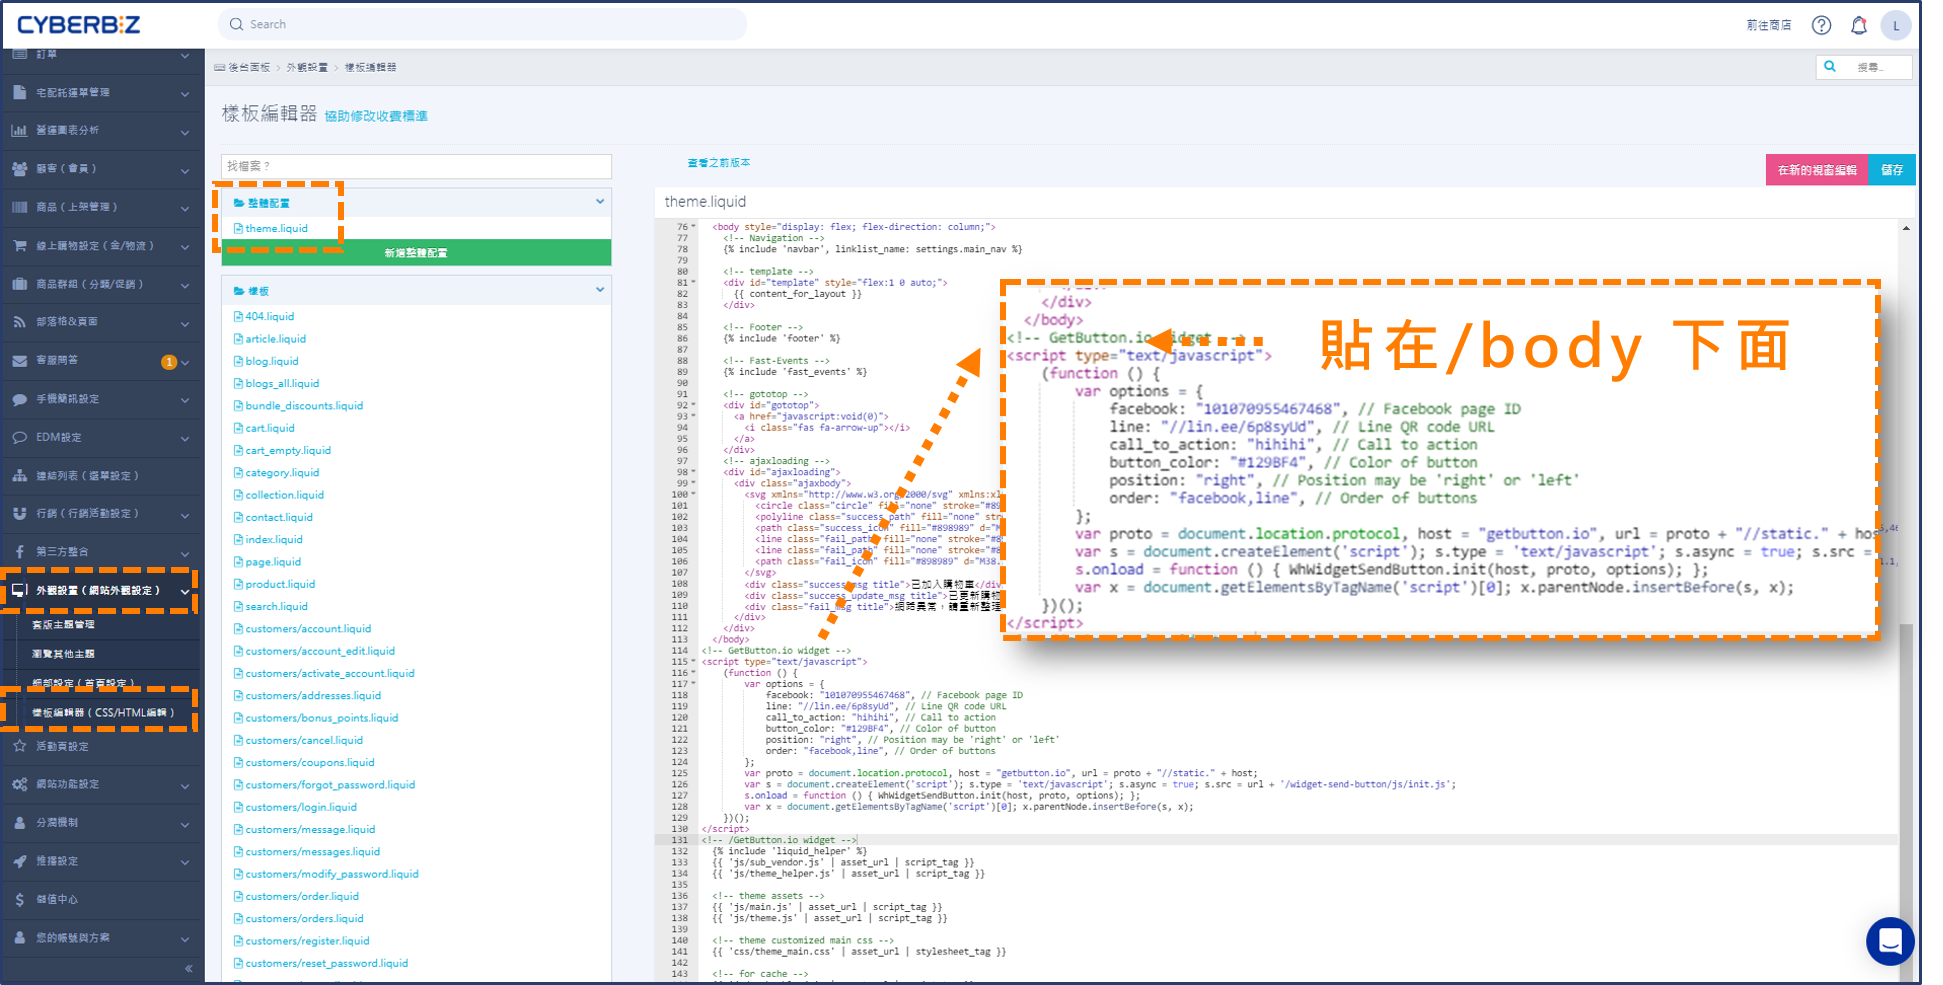The width and height of the screenshot is (1943, 985).
Task: Focus the 找檔案？ file filter field
Action: pyautogui.click(x=416, y=166)
